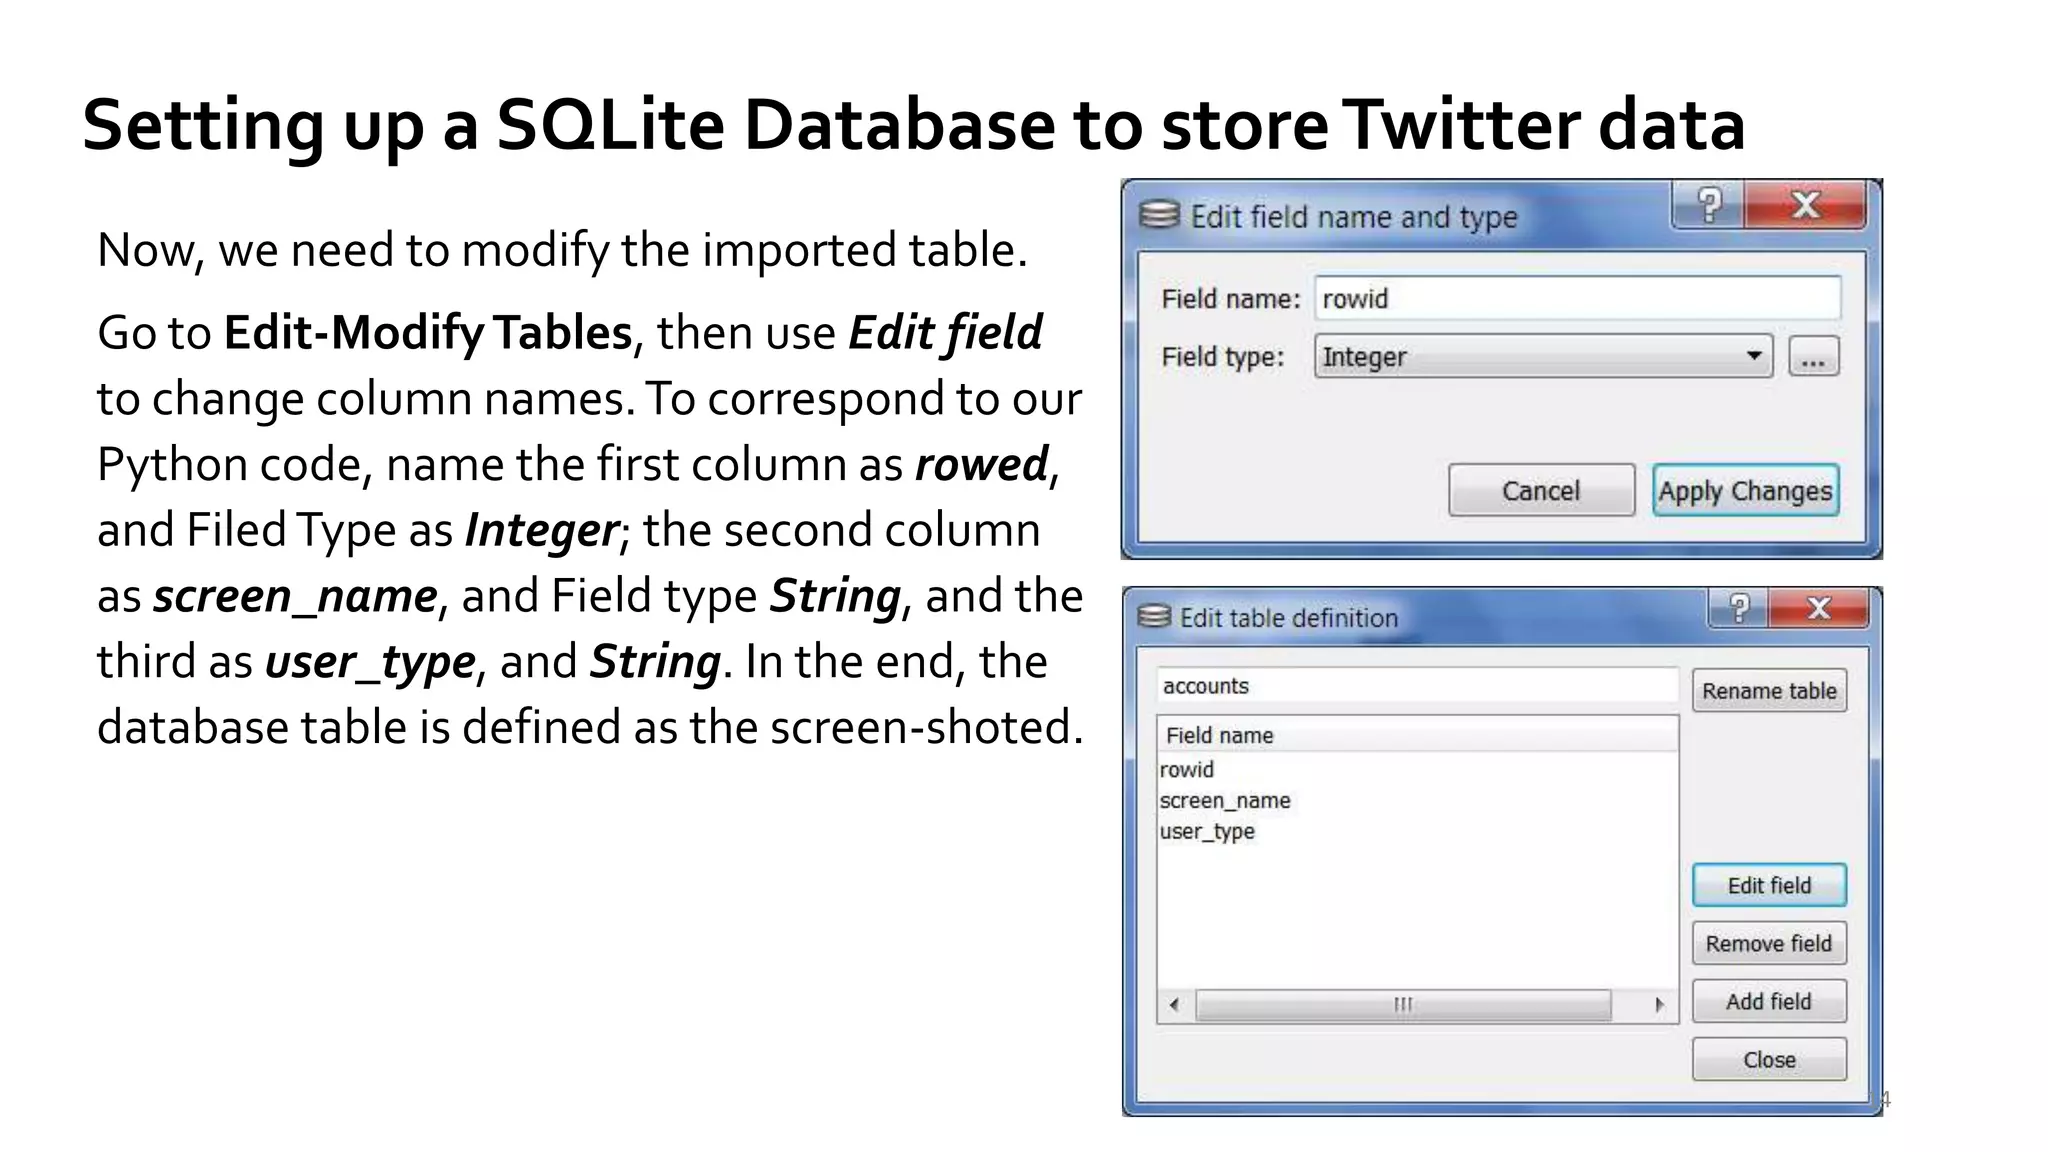Click the Field name input containing rowid

point(1577,298)
